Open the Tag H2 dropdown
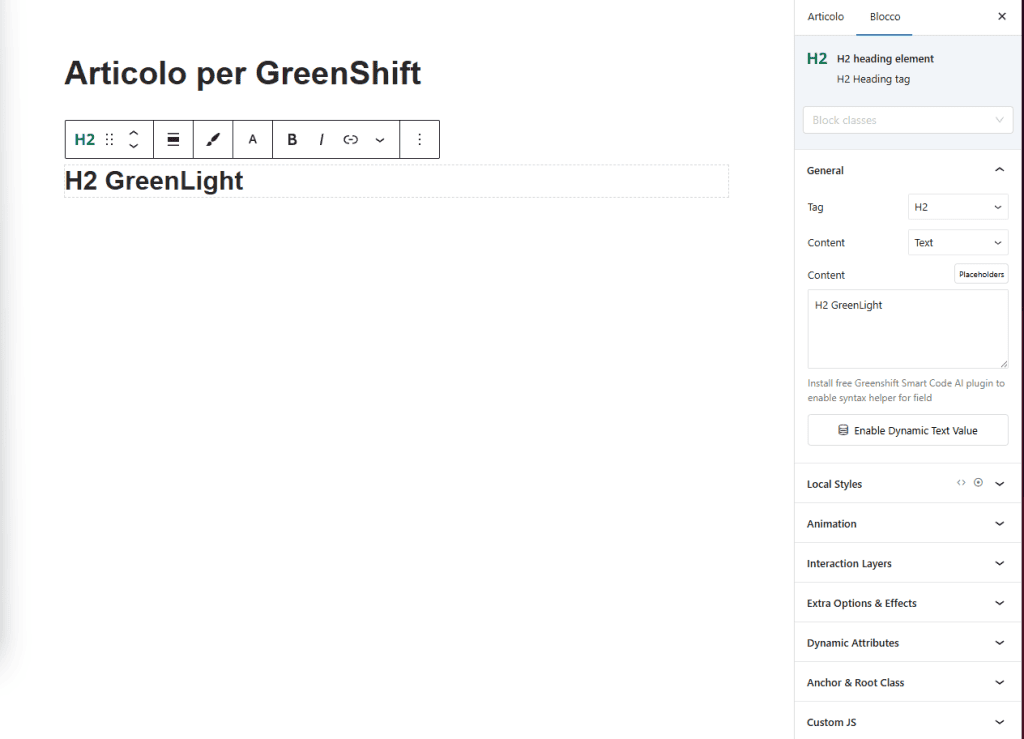Image resolution: width=1024 pixels, height=739 pixels. (x=958, y=207)
